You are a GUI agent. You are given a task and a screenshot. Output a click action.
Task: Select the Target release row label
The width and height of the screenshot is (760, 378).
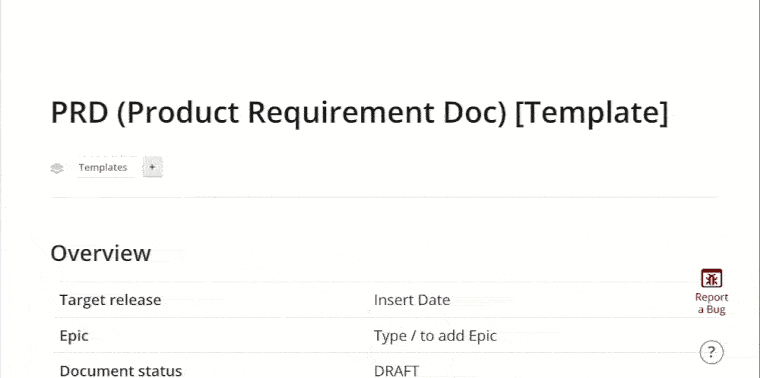[110, 300]
